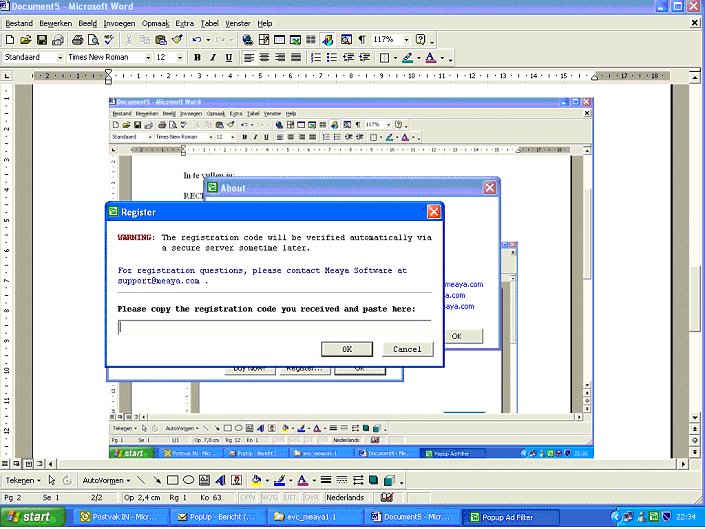This screenshot has height=529, width=705.
Task: Align text left
Action: 249,58
